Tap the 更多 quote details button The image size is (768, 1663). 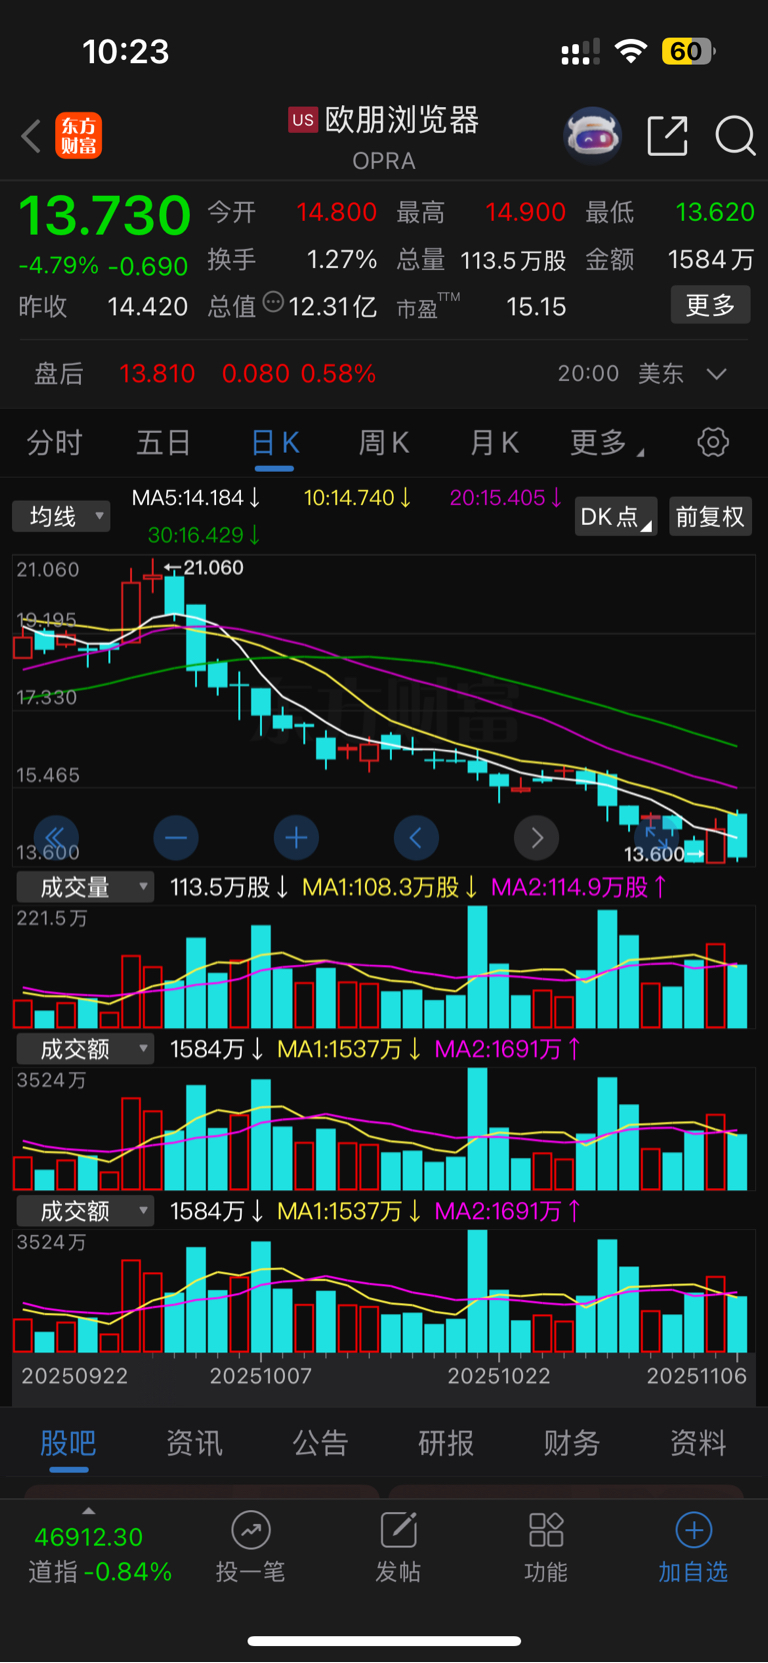710,305
